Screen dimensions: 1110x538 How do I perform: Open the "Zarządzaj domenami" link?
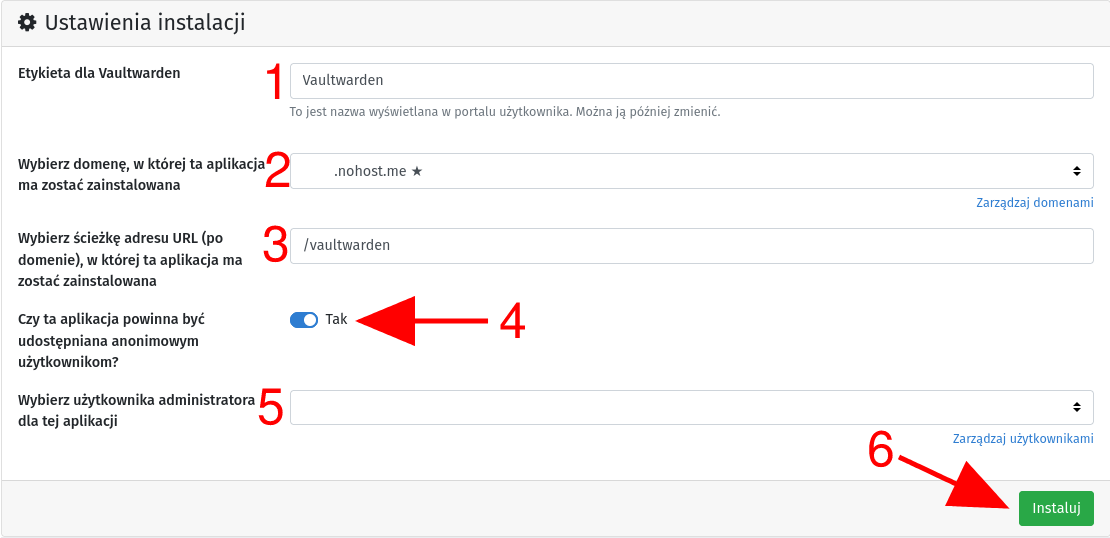pos(1034,203)
